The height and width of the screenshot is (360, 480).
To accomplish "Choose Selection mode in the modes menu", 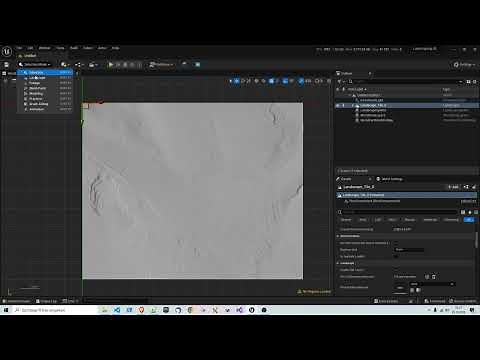I will (x=45, y=72).
